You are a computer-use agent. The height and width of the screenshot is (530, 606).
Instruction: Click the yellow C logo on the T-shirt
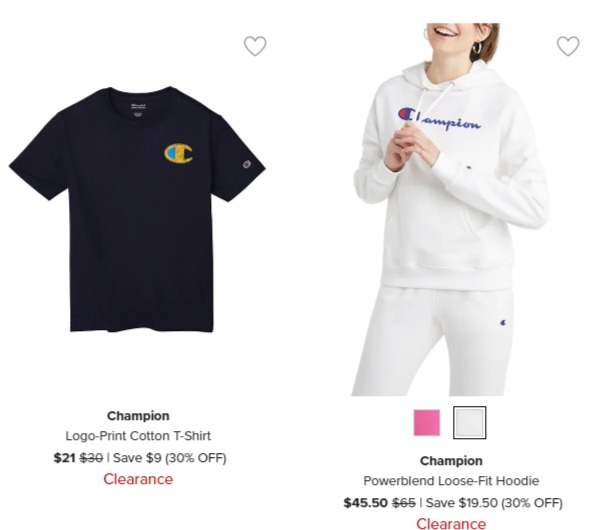pos(178,153)
